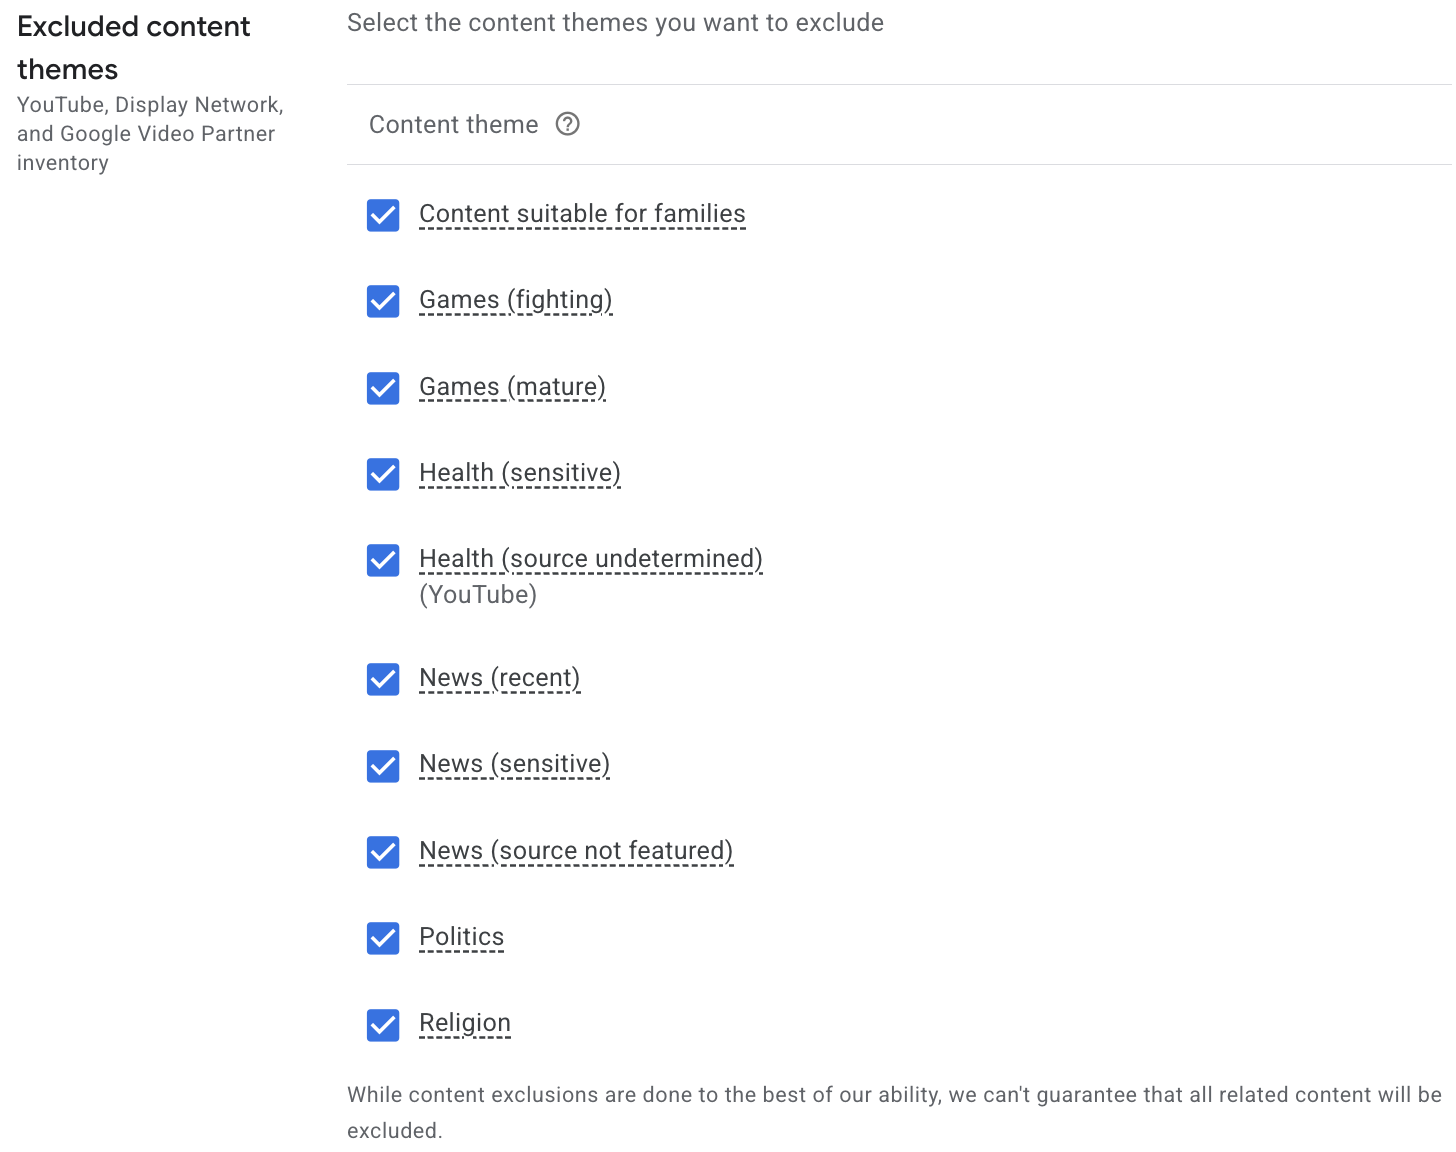The height and width of the screenshot is (1152, 1456).
Task: Open the Health (sensitive) definition
Action: point(520,472)
